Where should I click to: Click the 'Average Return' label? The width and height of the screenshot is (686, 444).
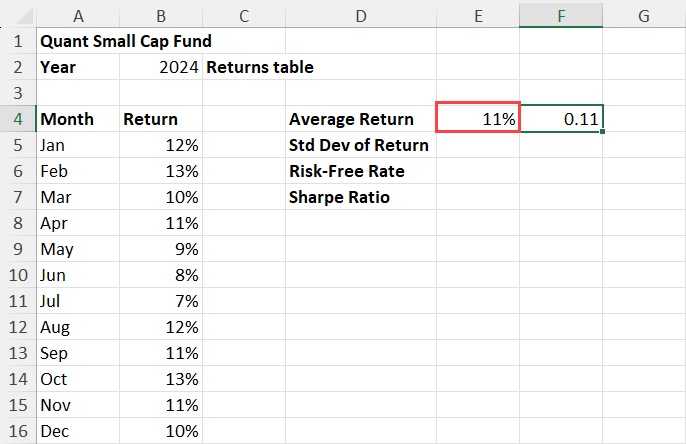pyautogui.click(x=361, y=119)
